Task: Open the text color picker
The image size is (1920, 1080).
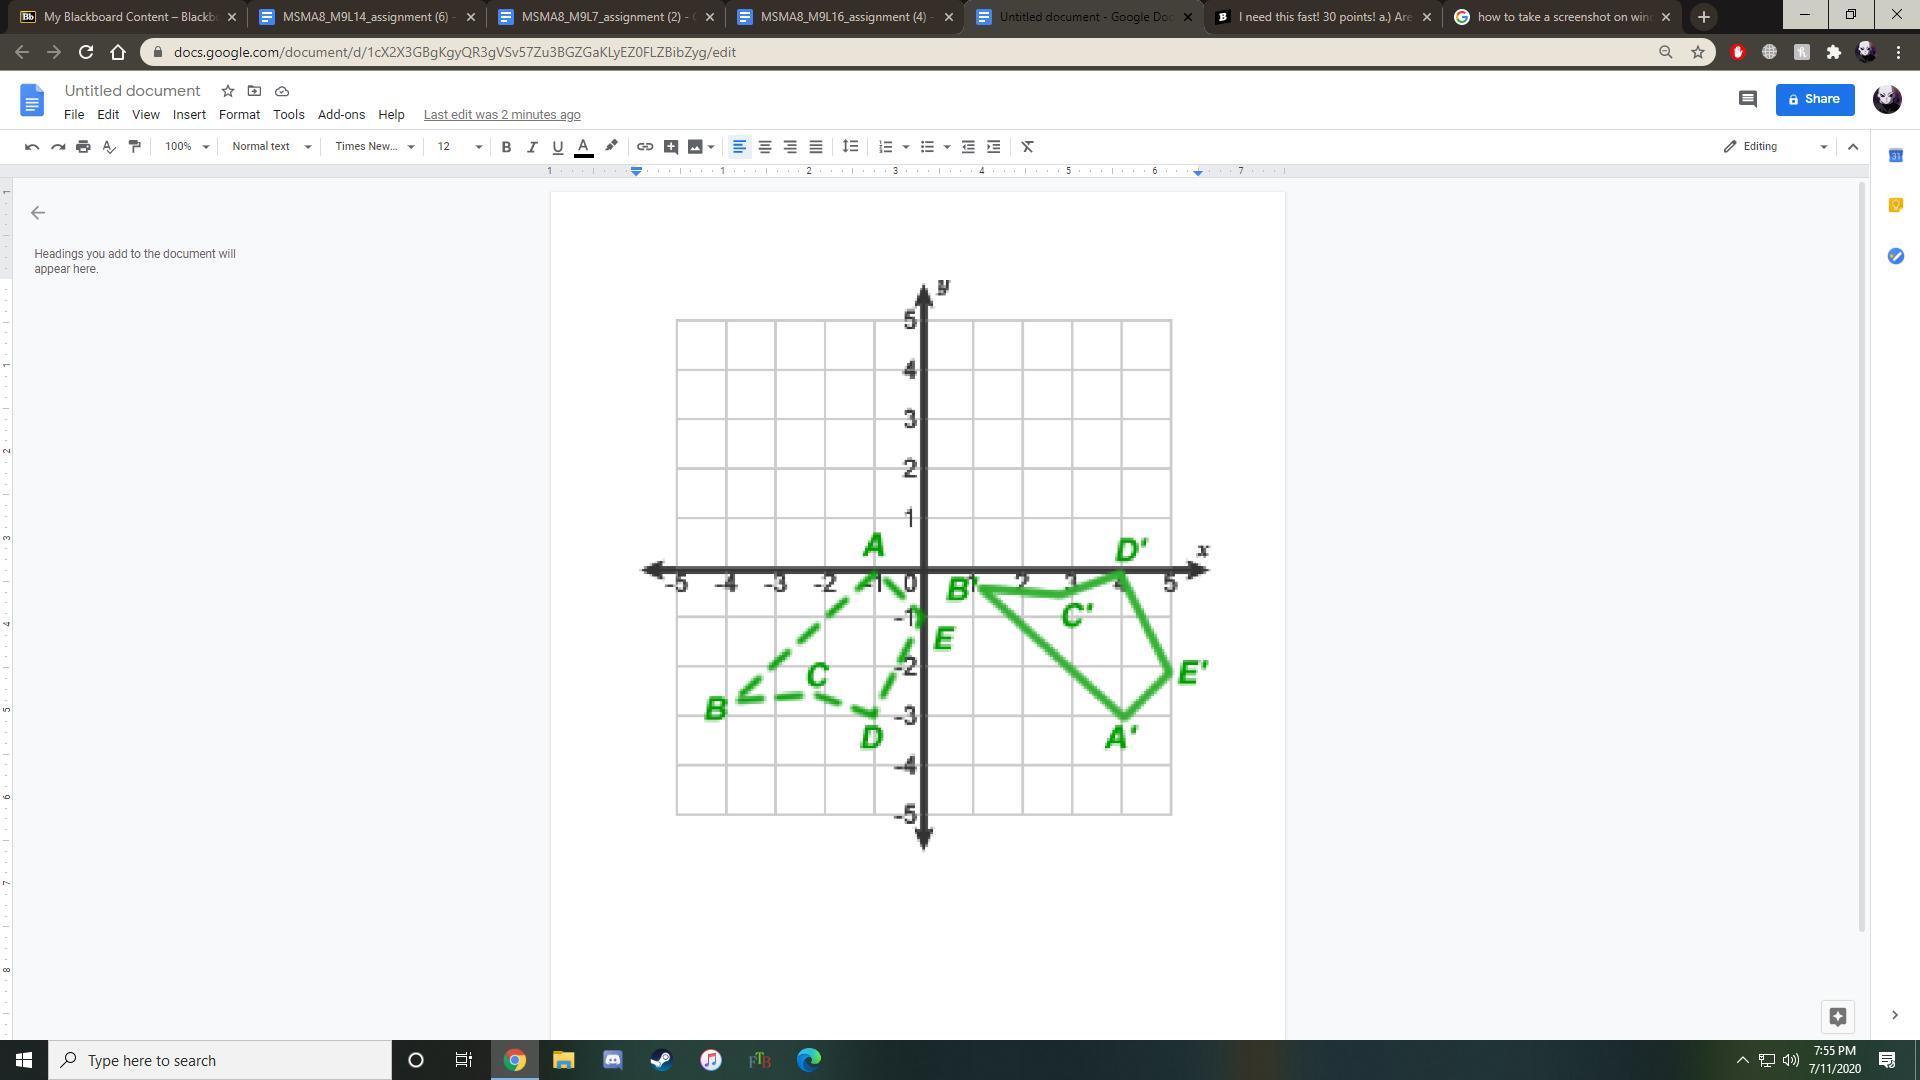Action: coord(584,147)
